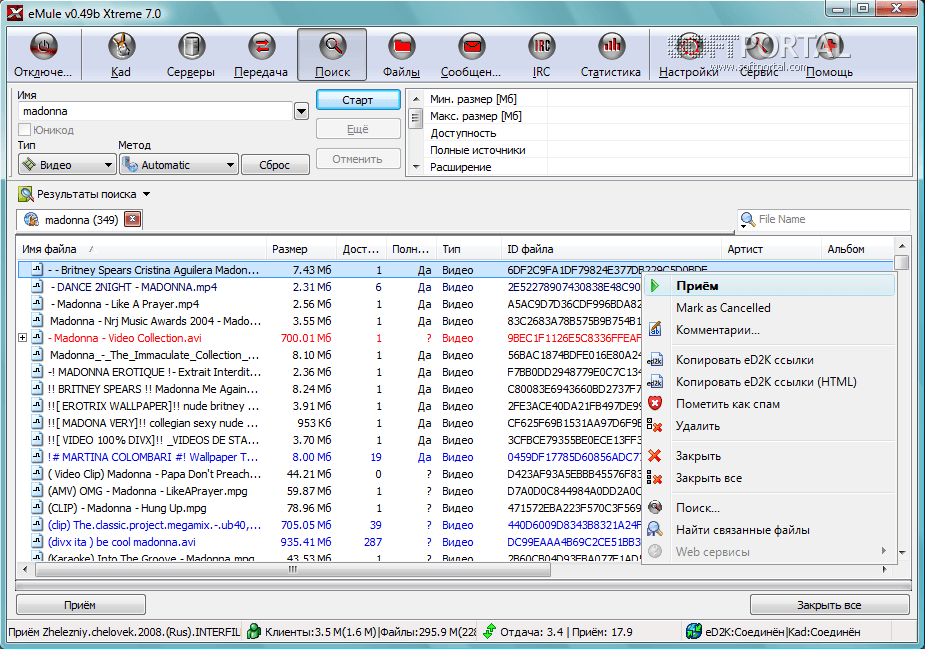Click file icon of DANCE 2NIGHT - MADONNA.mp4
Viewport: 925px width, 649px height.
tap(37, 287)
